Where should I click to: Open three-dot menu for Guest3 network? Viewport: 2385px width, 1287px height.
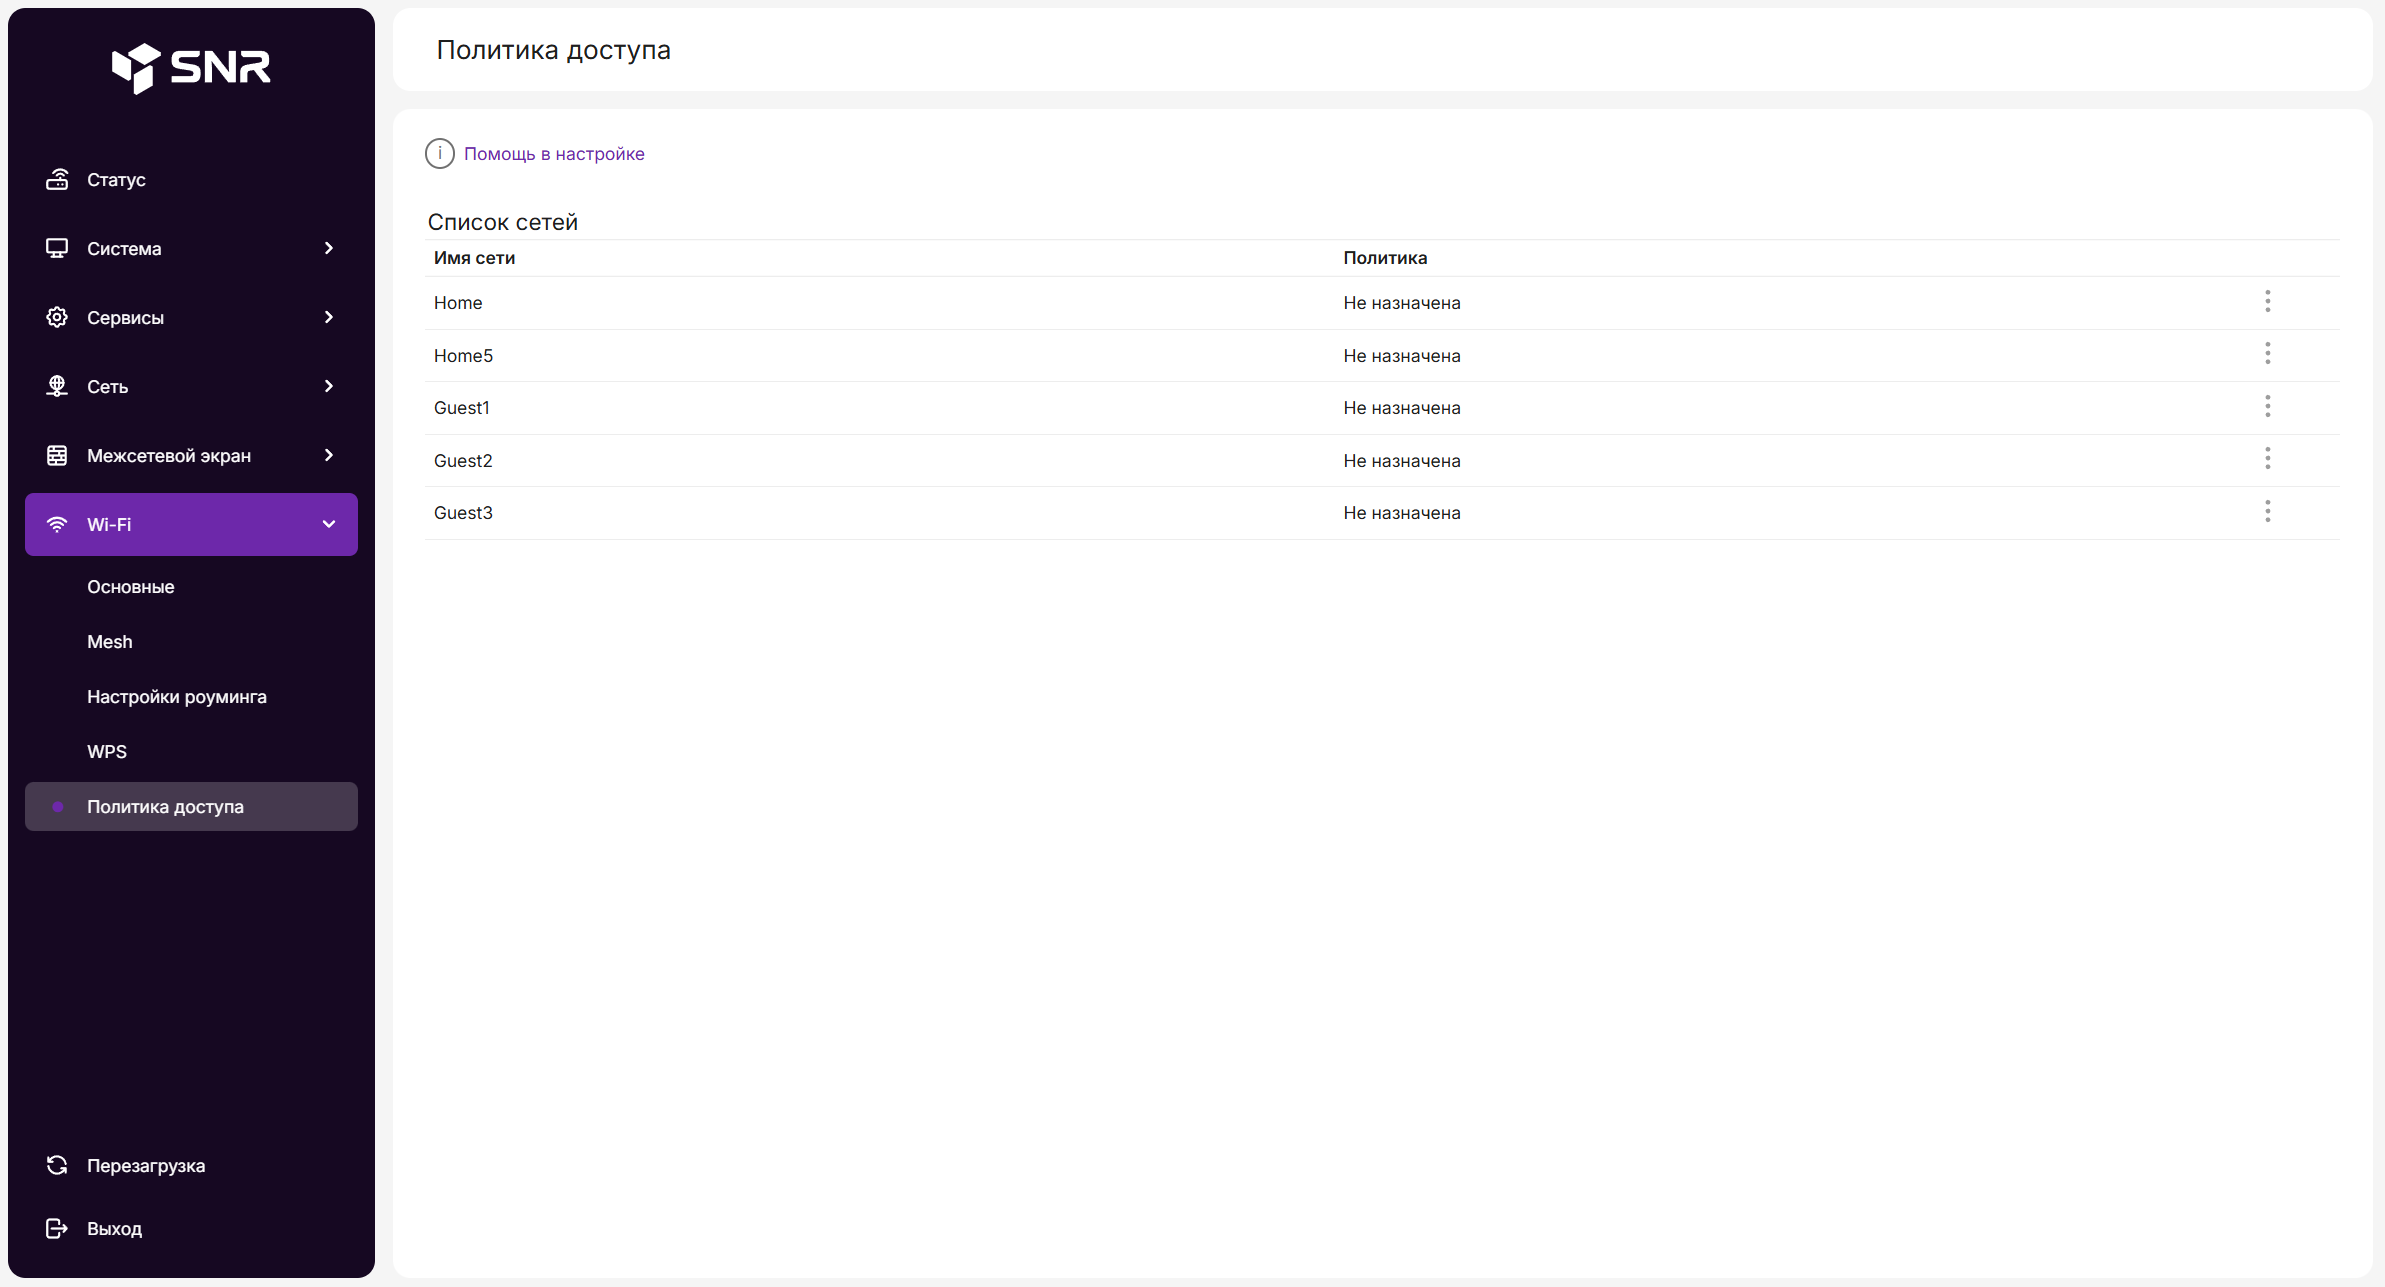[2267, 512]
